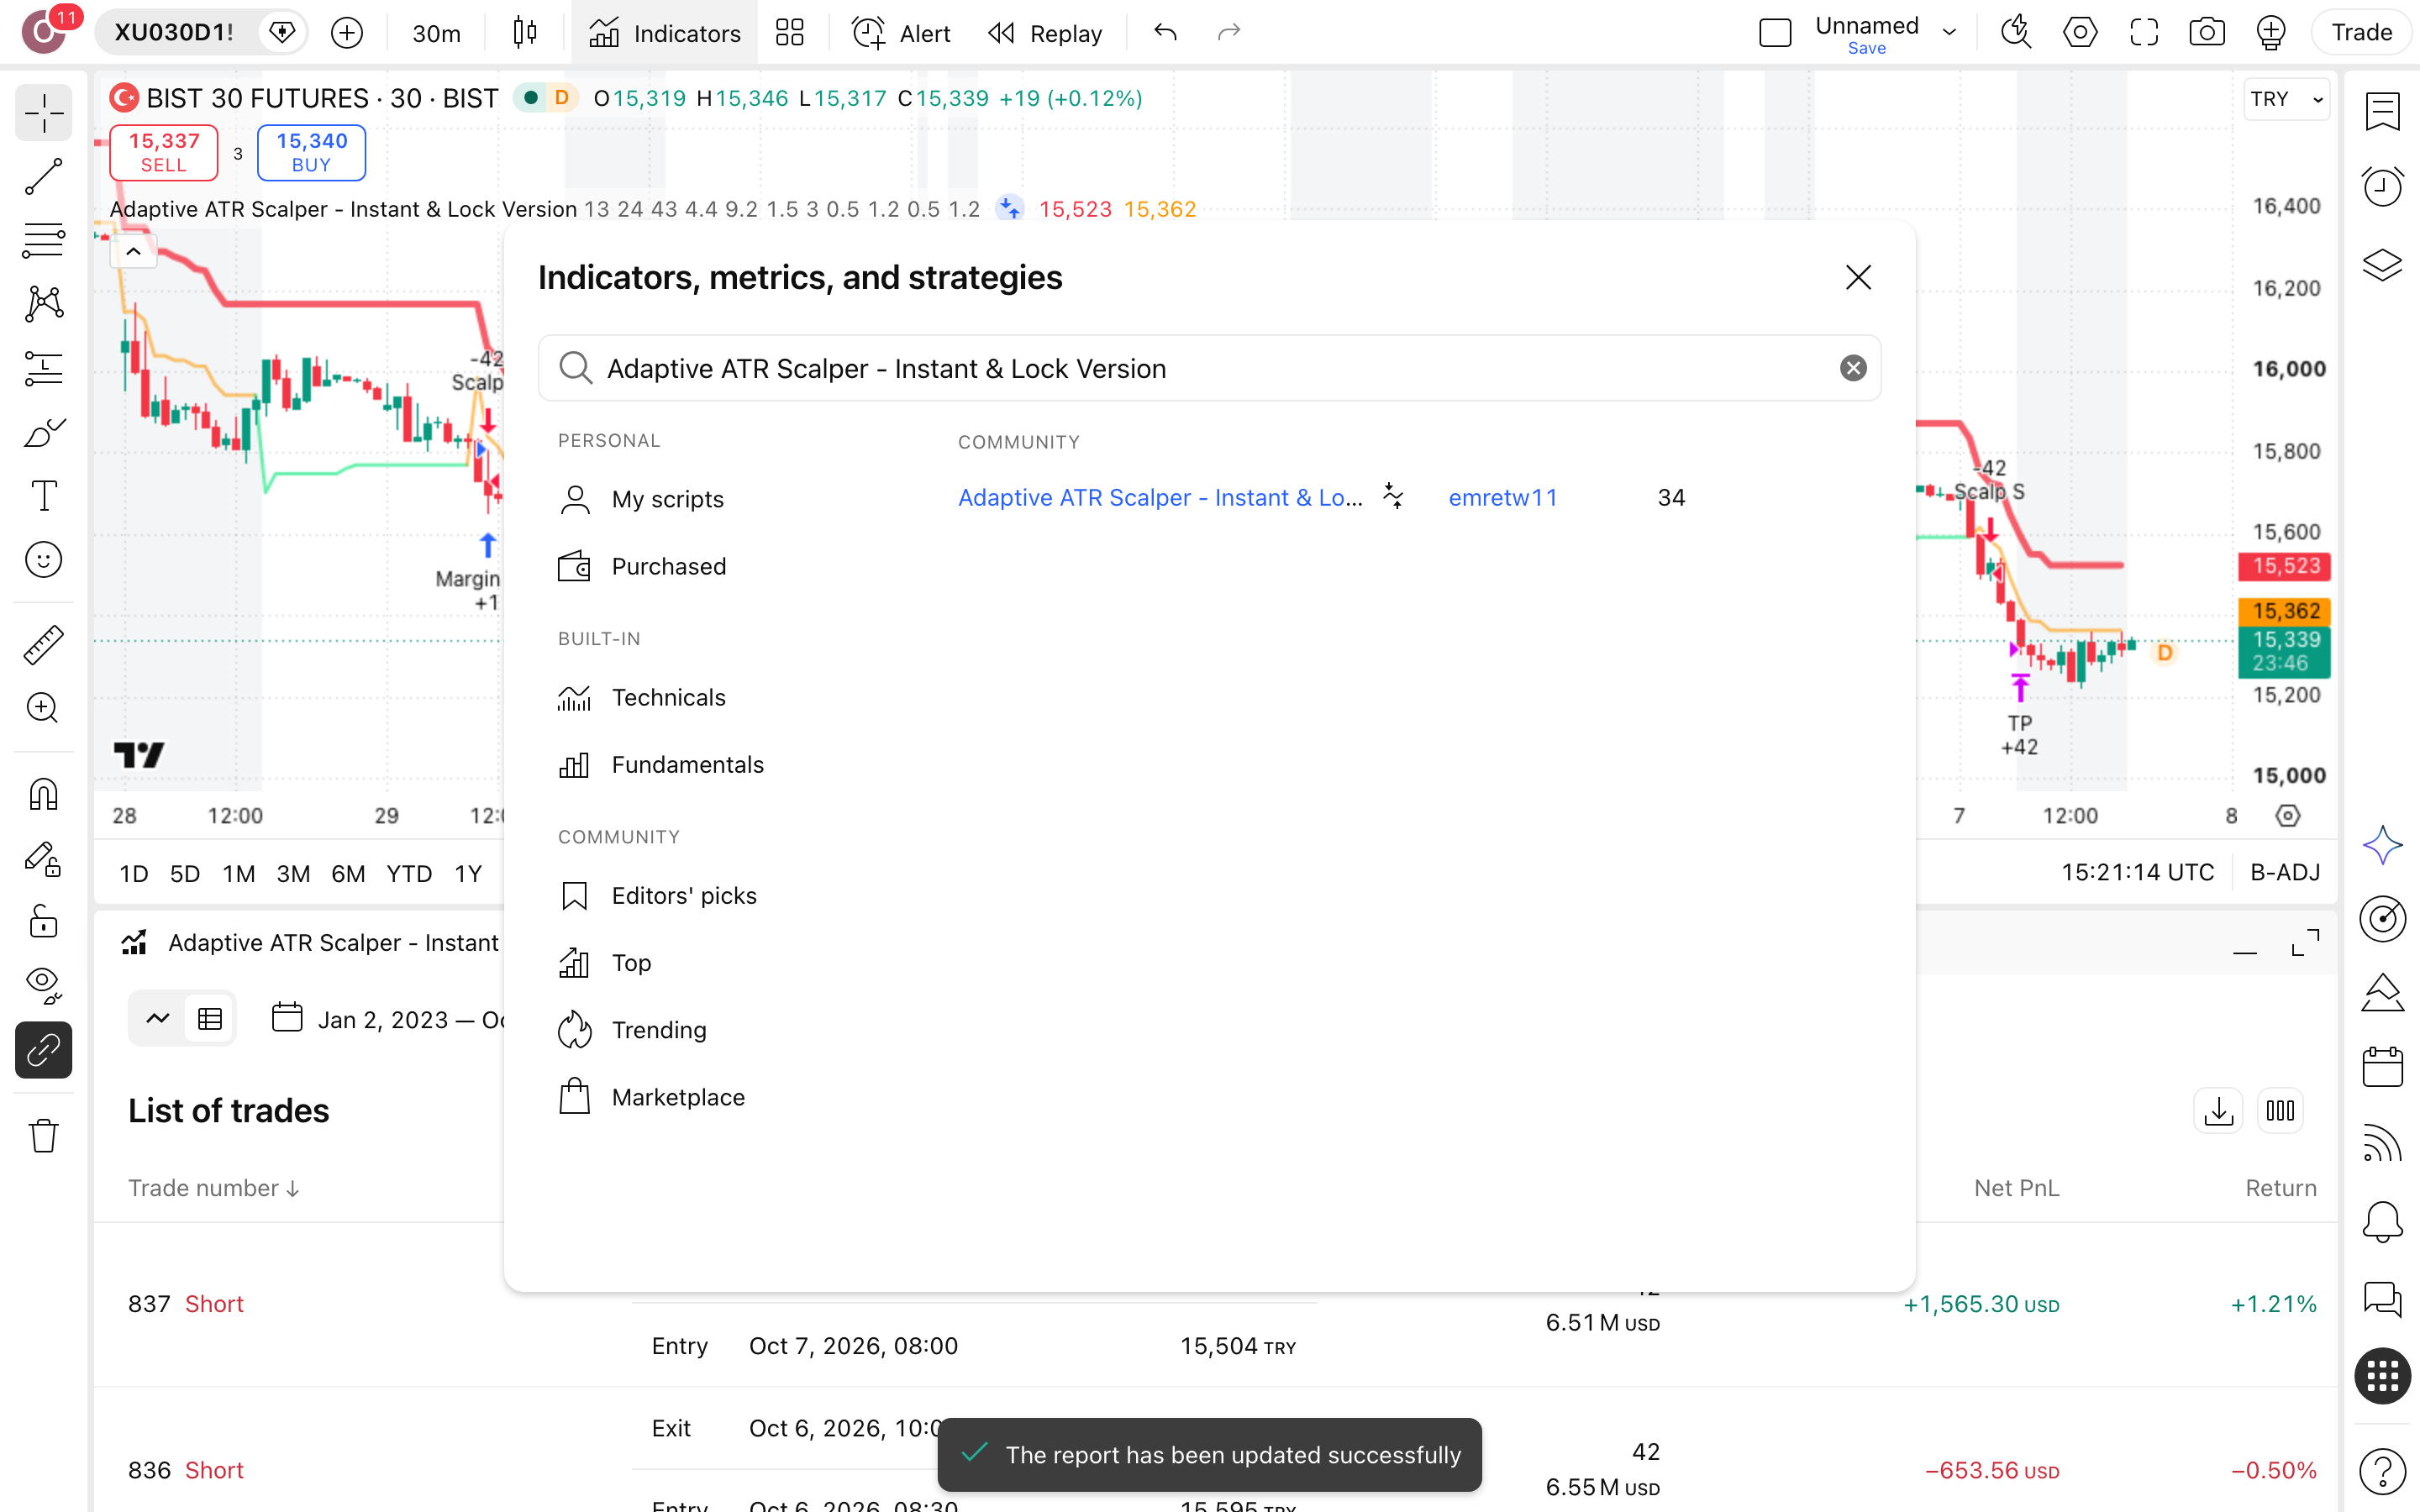Create an alert from the toolbar
The height and width of the screenshot is (1512, 2420).
(x=900, y=33)
